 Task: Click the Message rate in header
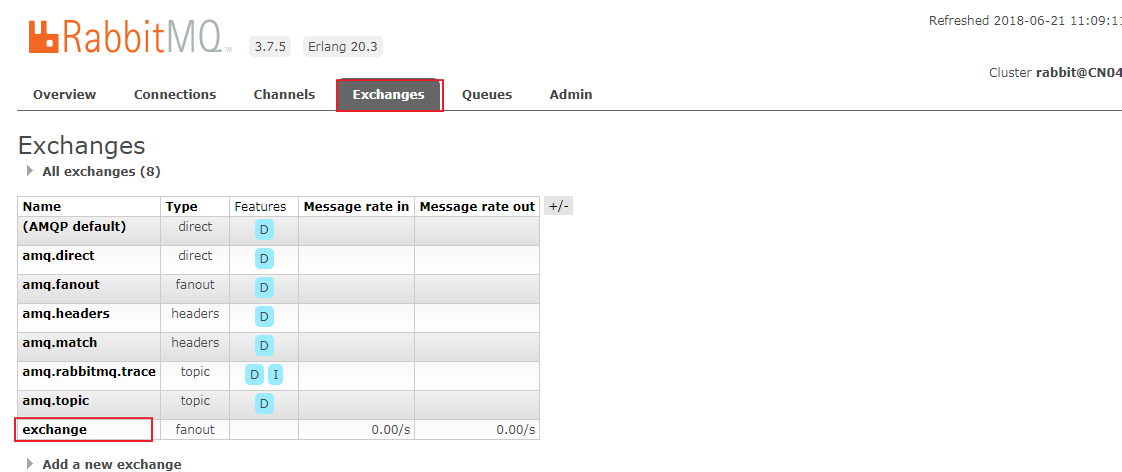point(356,207)
